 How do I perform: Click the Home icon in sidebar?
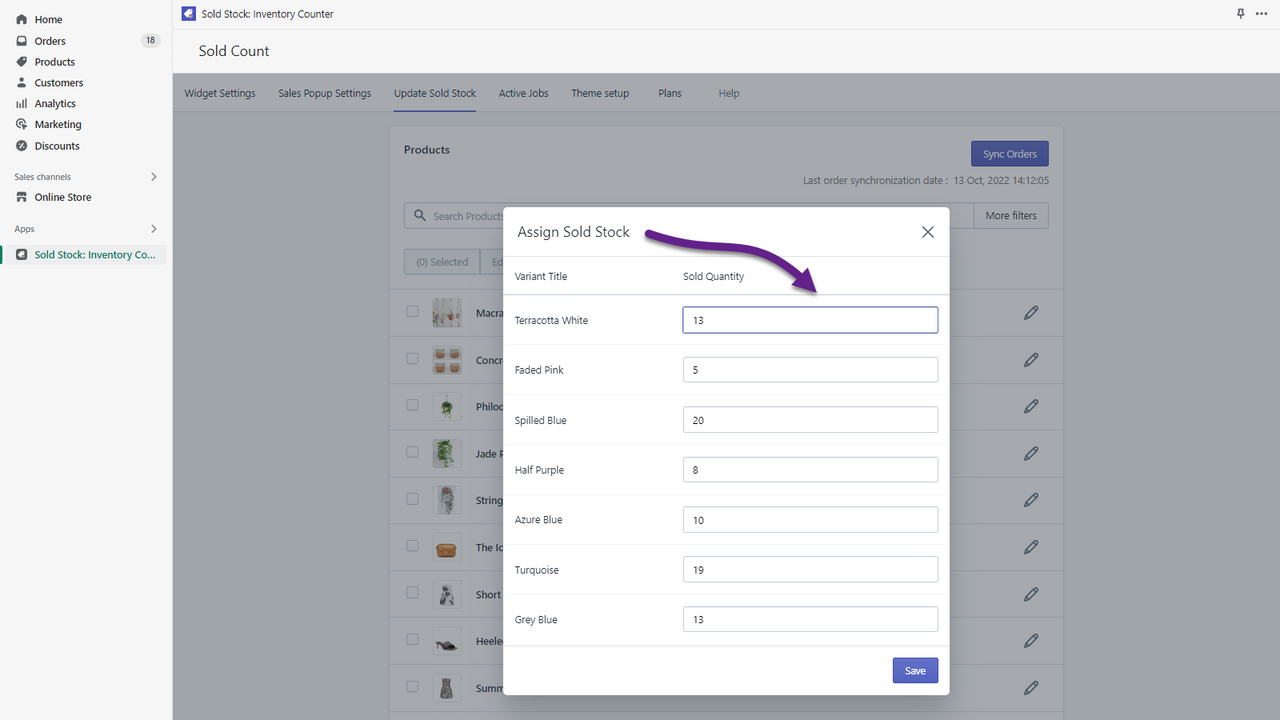tap(21, 20)
